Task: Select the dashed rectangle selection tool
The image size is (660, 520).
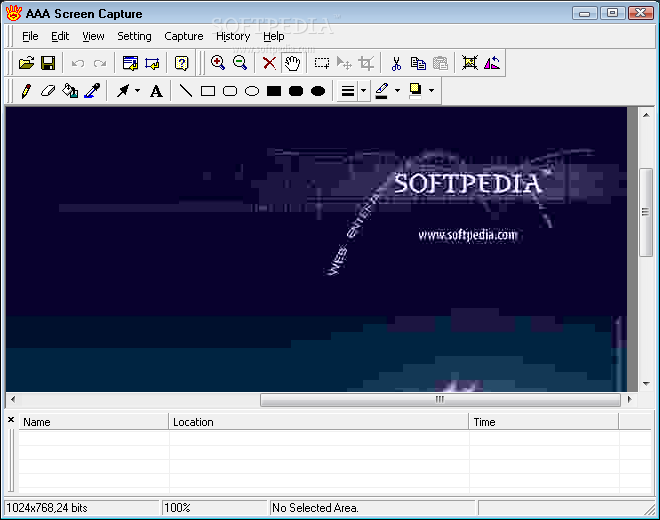Action: coord(322,63)
